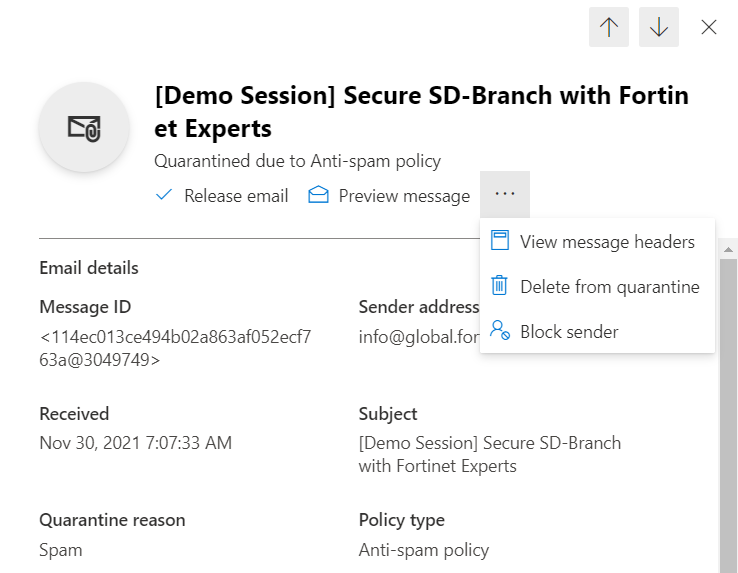The width and height of the screenshot is (738, 573).
Task: Click the received date Nov 30, 2021
Action: (135, 442)
